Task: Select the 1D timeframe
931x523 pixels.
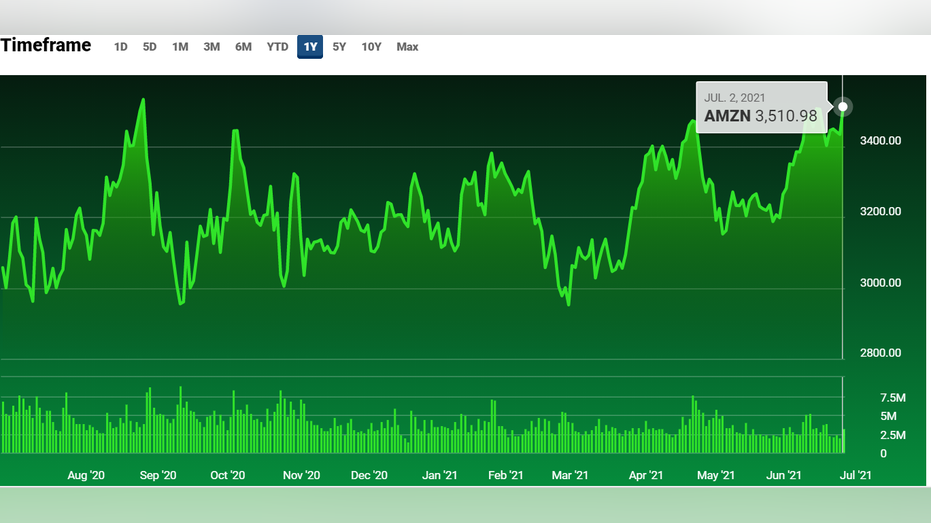Action: coord(121,47)
